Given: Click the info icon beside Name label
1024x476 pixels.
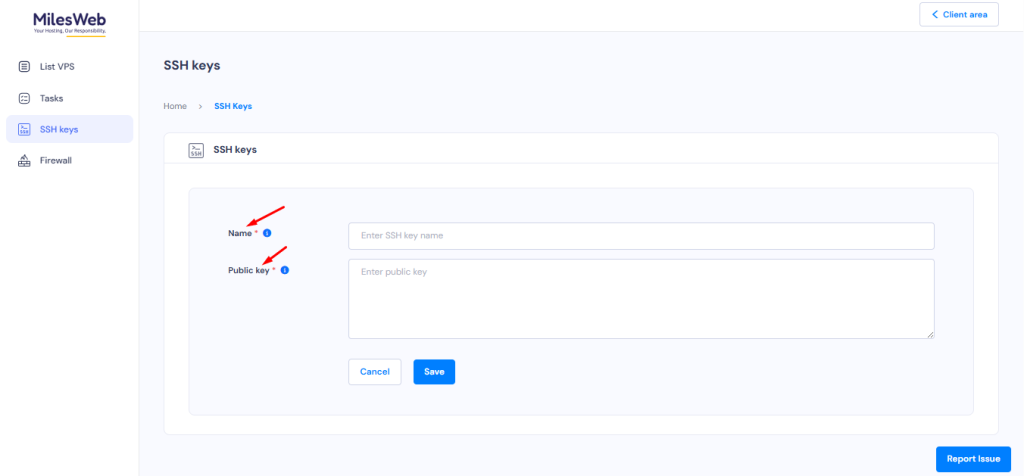Looking at the screenshot, I should 267,233.
